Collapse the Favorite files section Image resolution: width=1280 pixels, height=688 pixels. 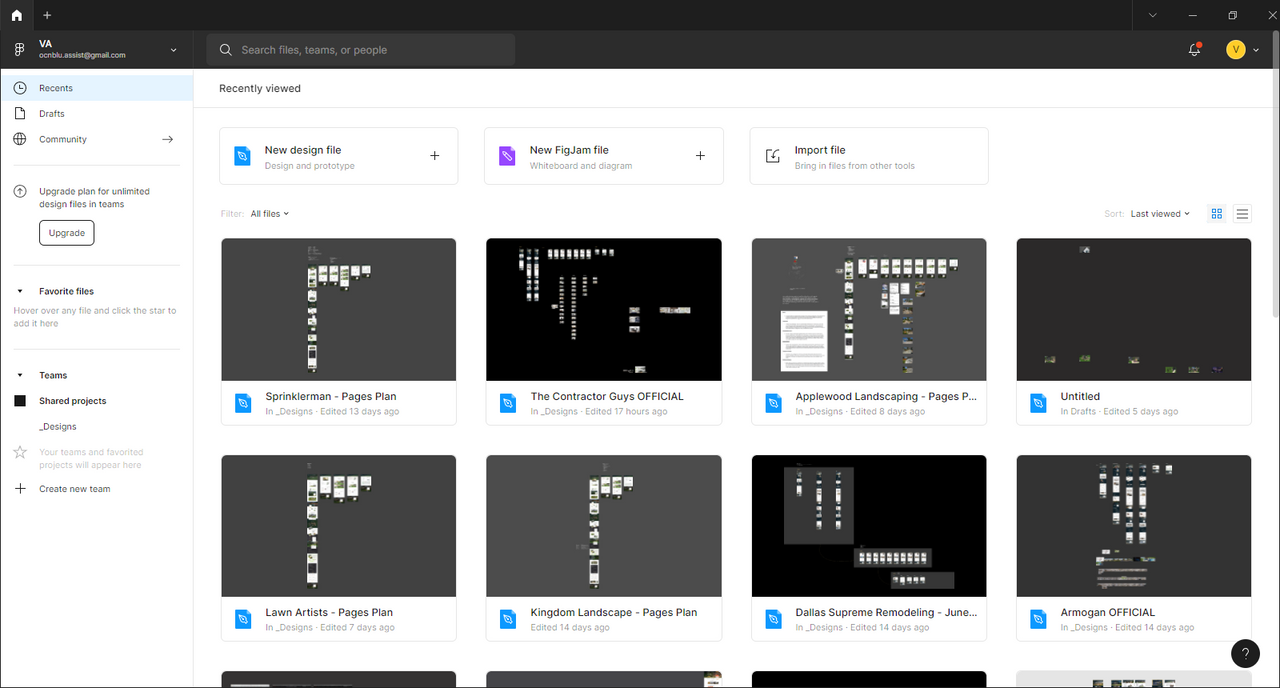pyautogui.click(x=20, y=291)
